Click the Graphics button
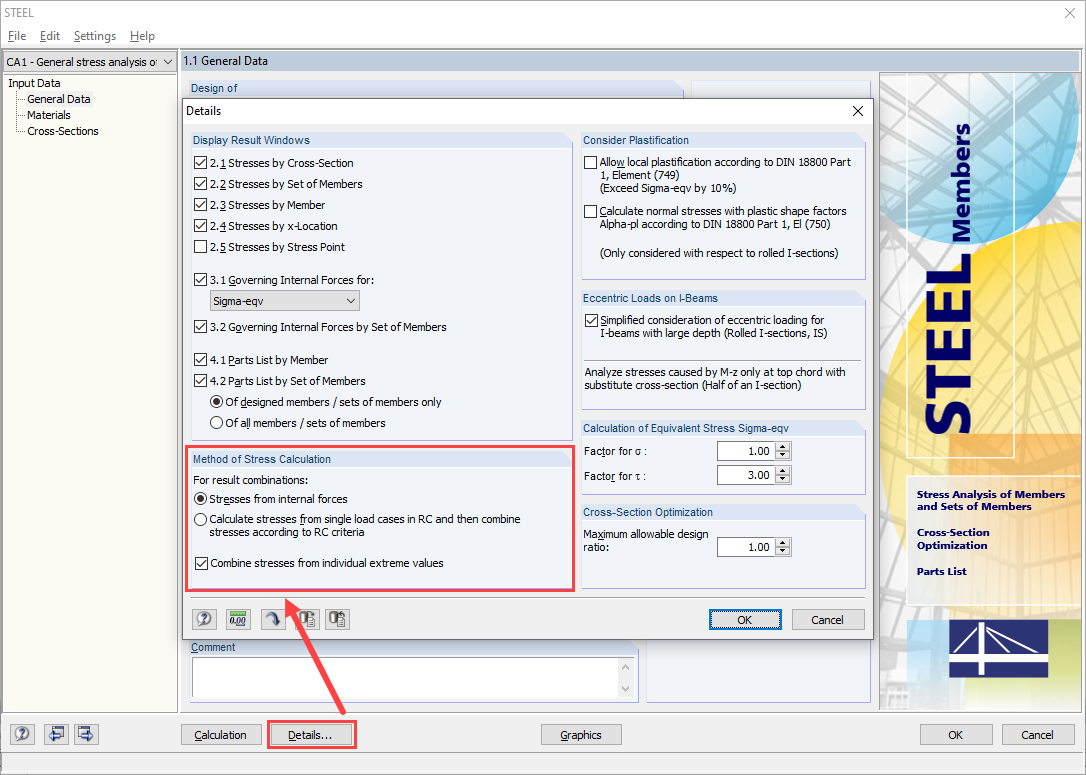Viewport: 1086px width, 775px height. pos(581,735)
